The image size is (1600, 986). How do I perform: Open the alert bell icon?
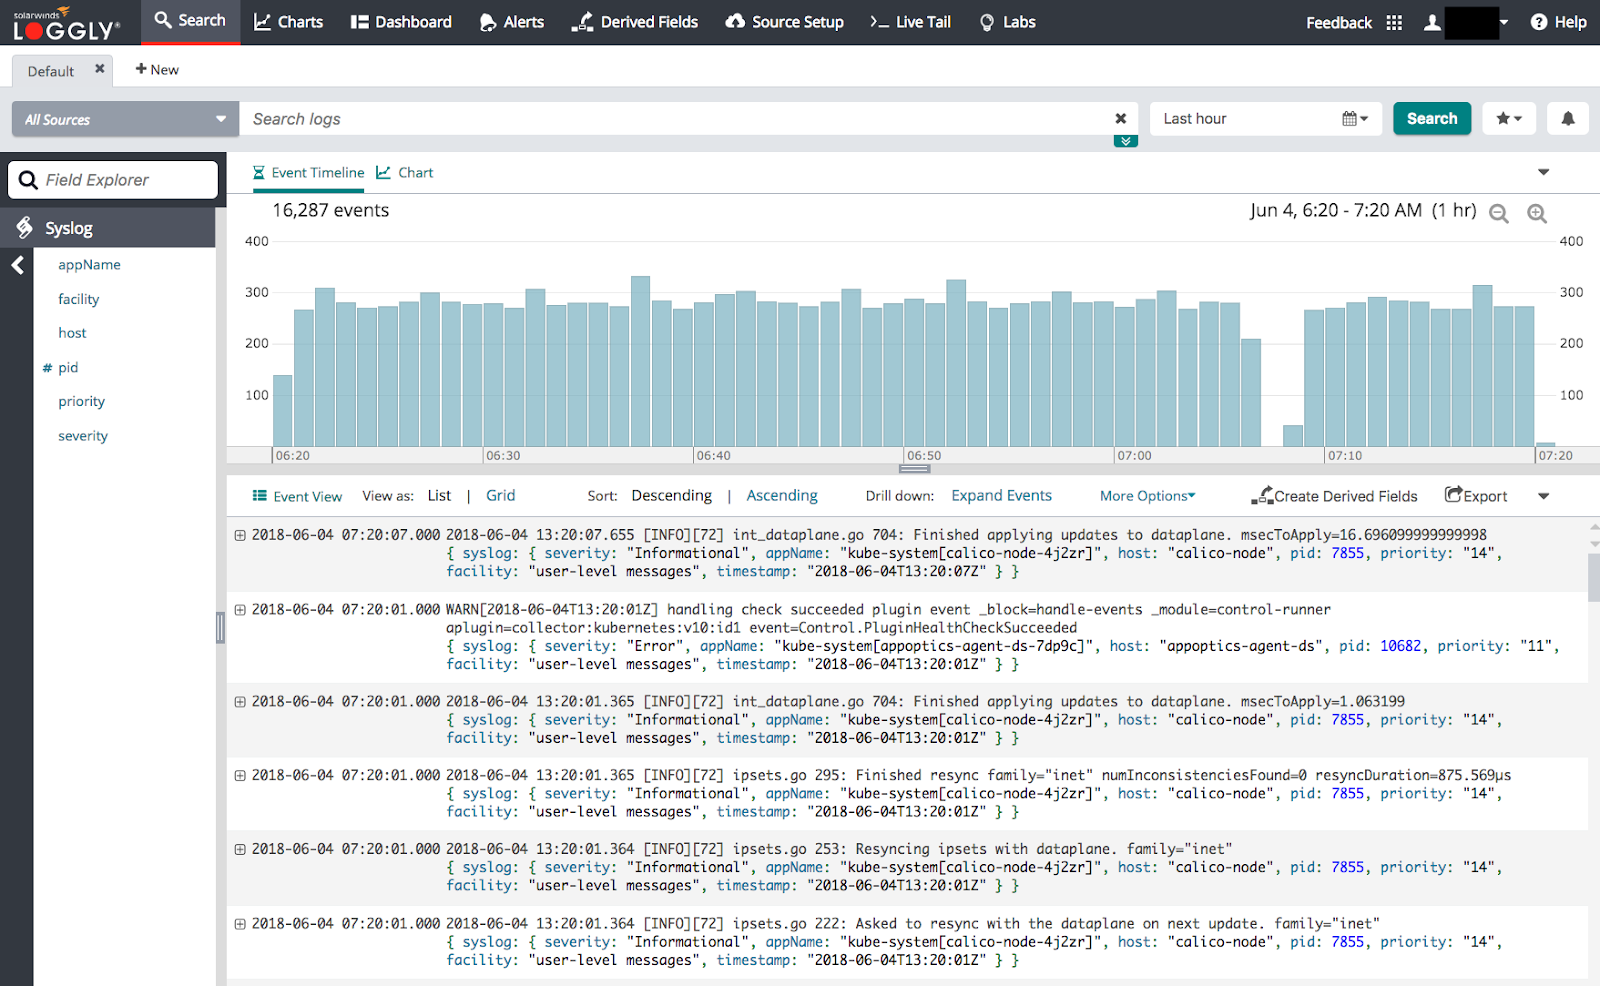tap(1567, 119)
